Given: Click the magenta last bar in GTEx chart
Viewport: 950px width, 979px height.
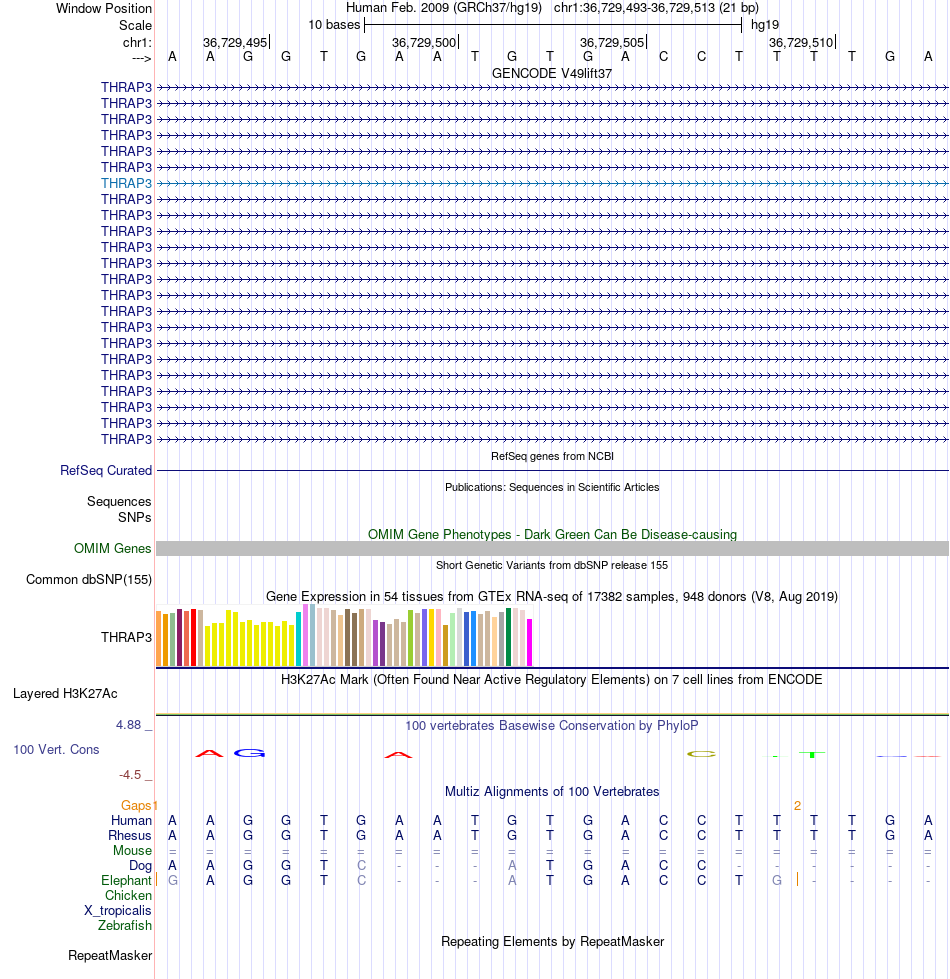Looking at the screenshot, I should click(530, 642).
